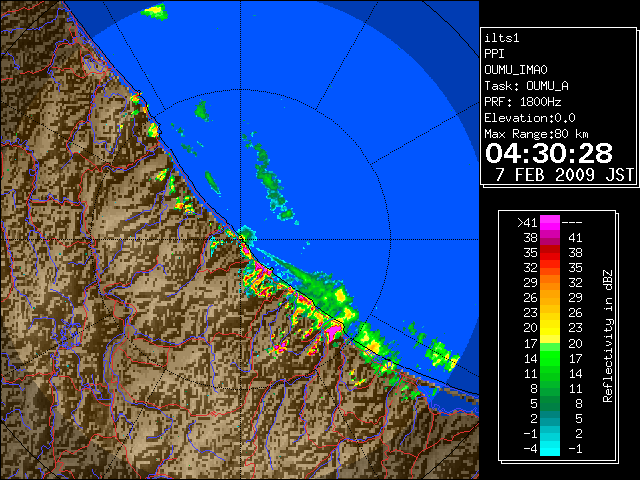Pick the magenta >41 dBZ color band
Viewport: 640px width, 480px height.
pyautogui.click(x=550, y=223)
